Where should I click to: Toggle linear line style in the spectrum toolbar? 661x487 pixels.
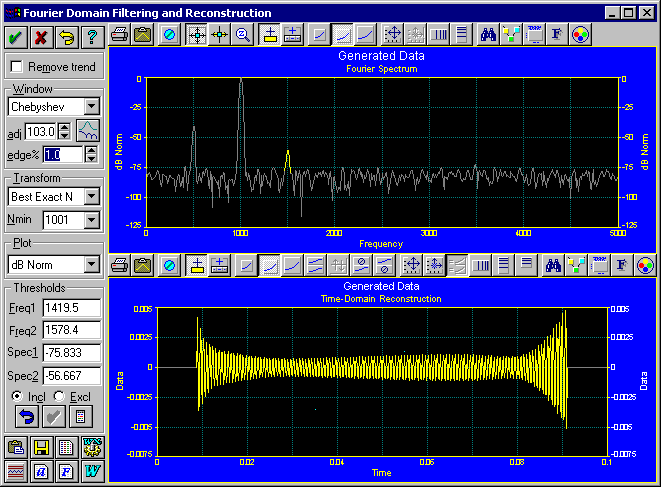[x=320, y=35]
